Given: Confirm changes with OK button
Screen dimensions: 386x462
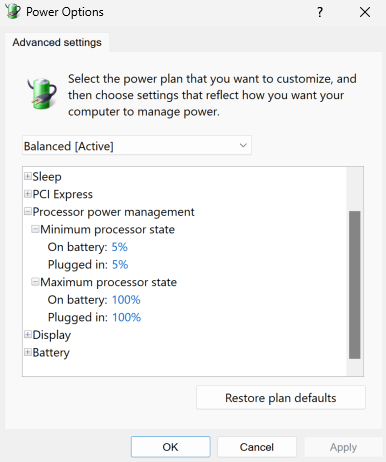Looking at the screenshot, I should click(x=170, y=447).
